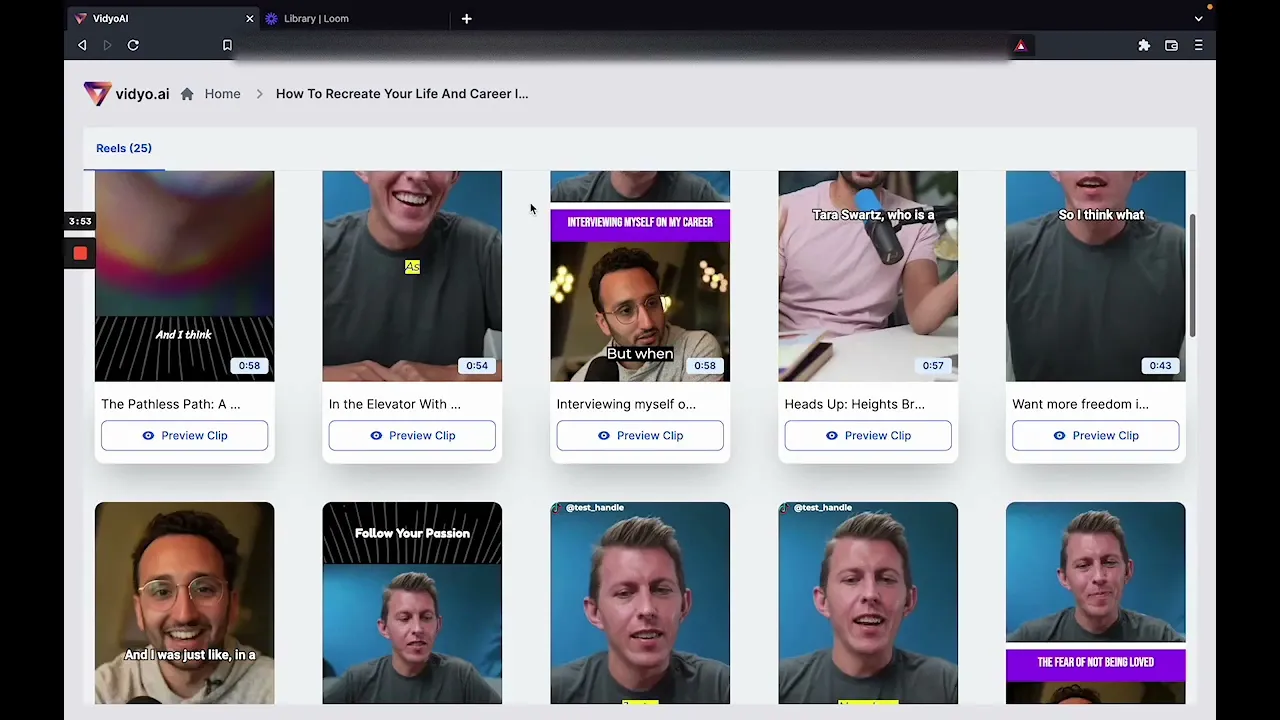Click Interviewing myself o... title
The width and height of the screenshot is (1280, 720).
pyautogui.click(x=626, y=404)
